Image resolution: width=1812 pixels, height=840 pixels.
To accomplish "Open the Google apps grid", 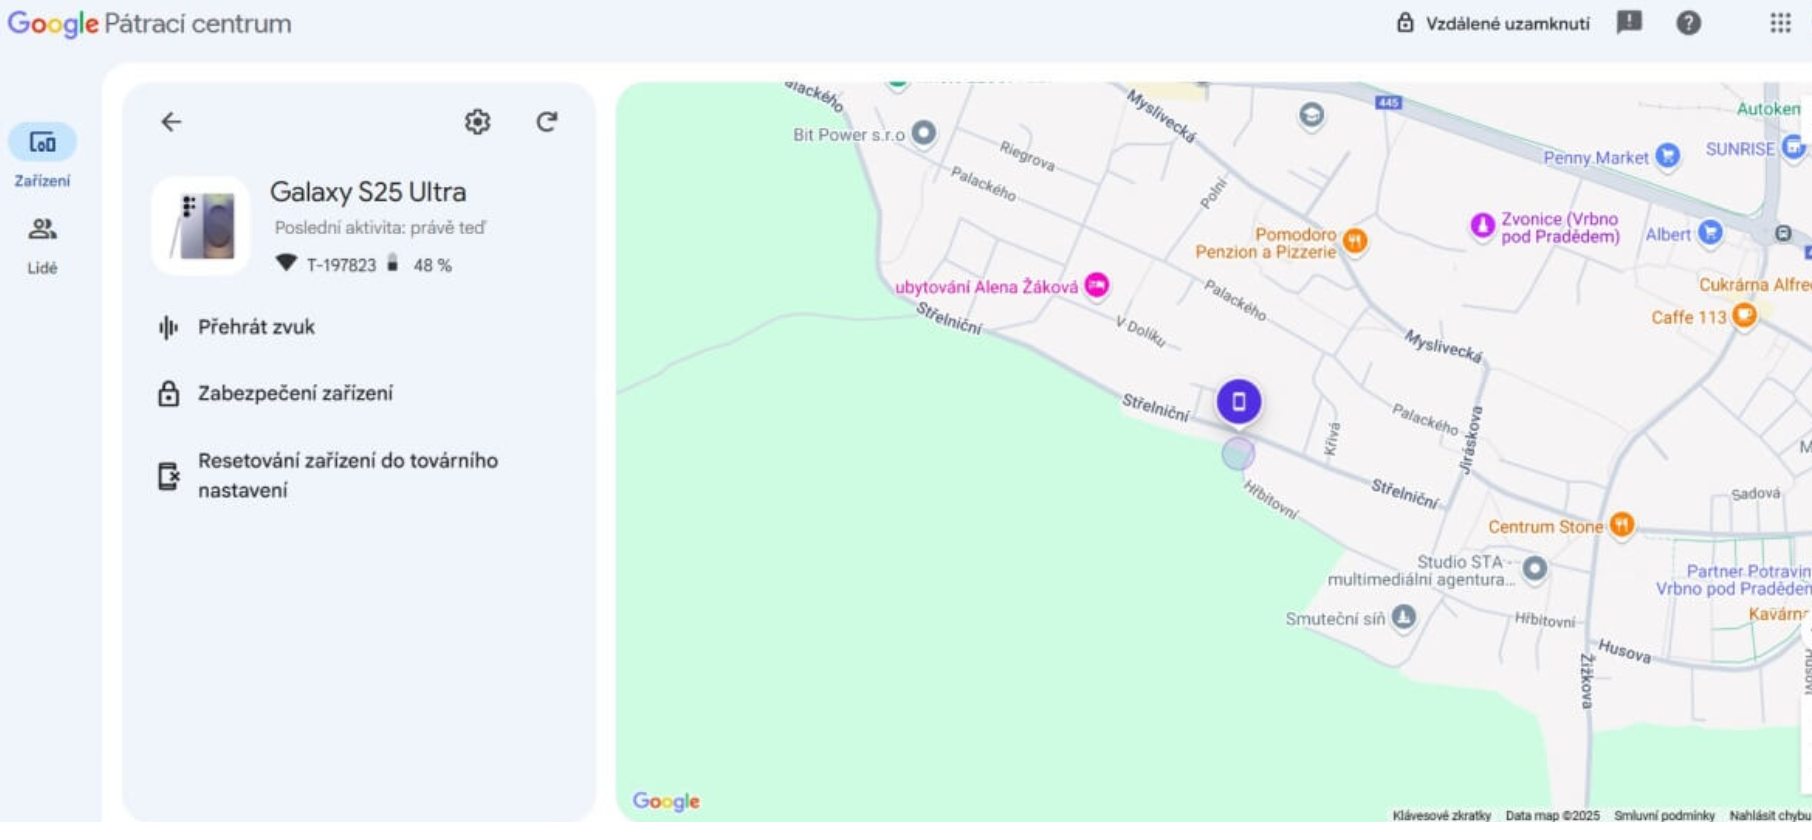I will (x=1780, y=23).
